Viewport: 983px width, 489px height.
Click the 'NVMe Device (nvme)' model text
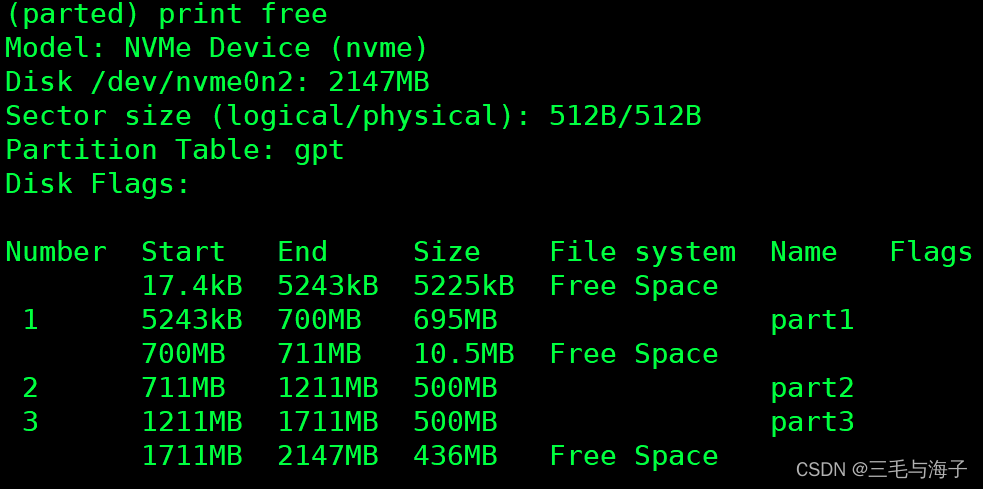click(276, 48)
